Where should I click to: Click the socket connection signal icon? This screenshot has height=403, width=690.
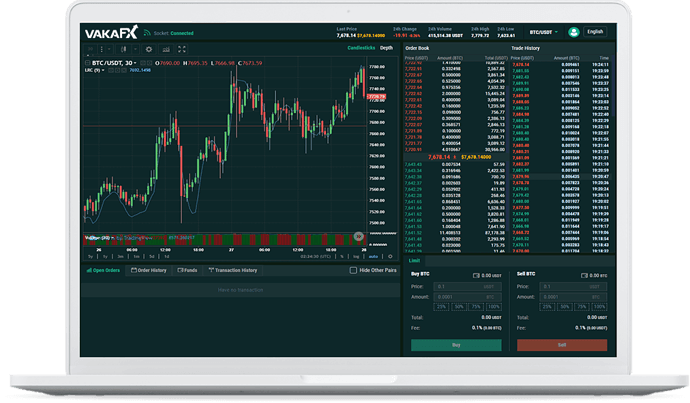tap(147, 33)
